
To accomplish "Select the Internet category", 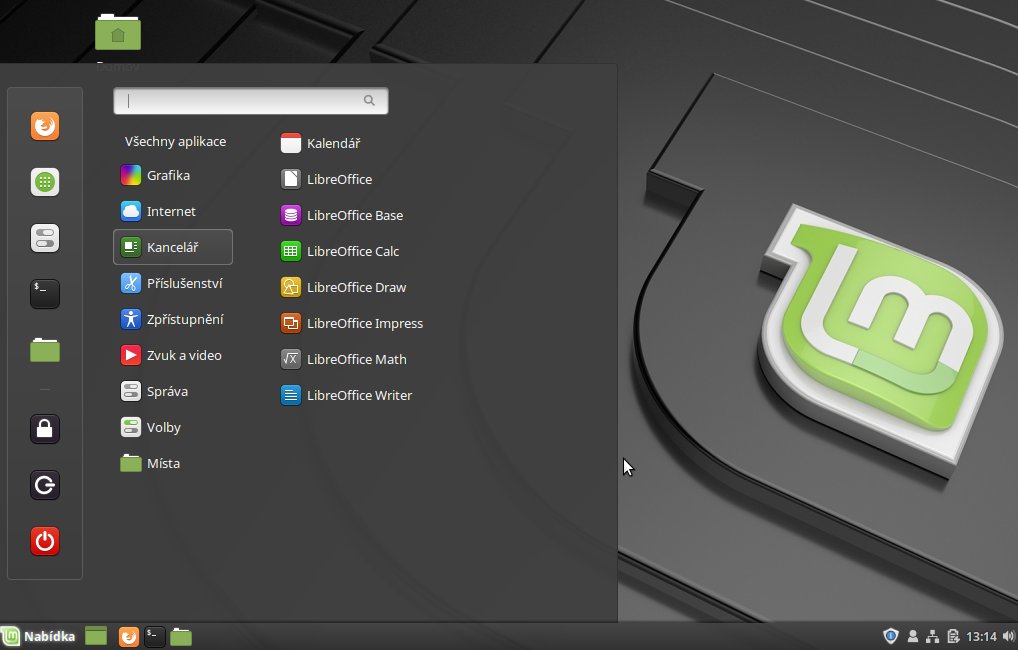I will (158, 211).
